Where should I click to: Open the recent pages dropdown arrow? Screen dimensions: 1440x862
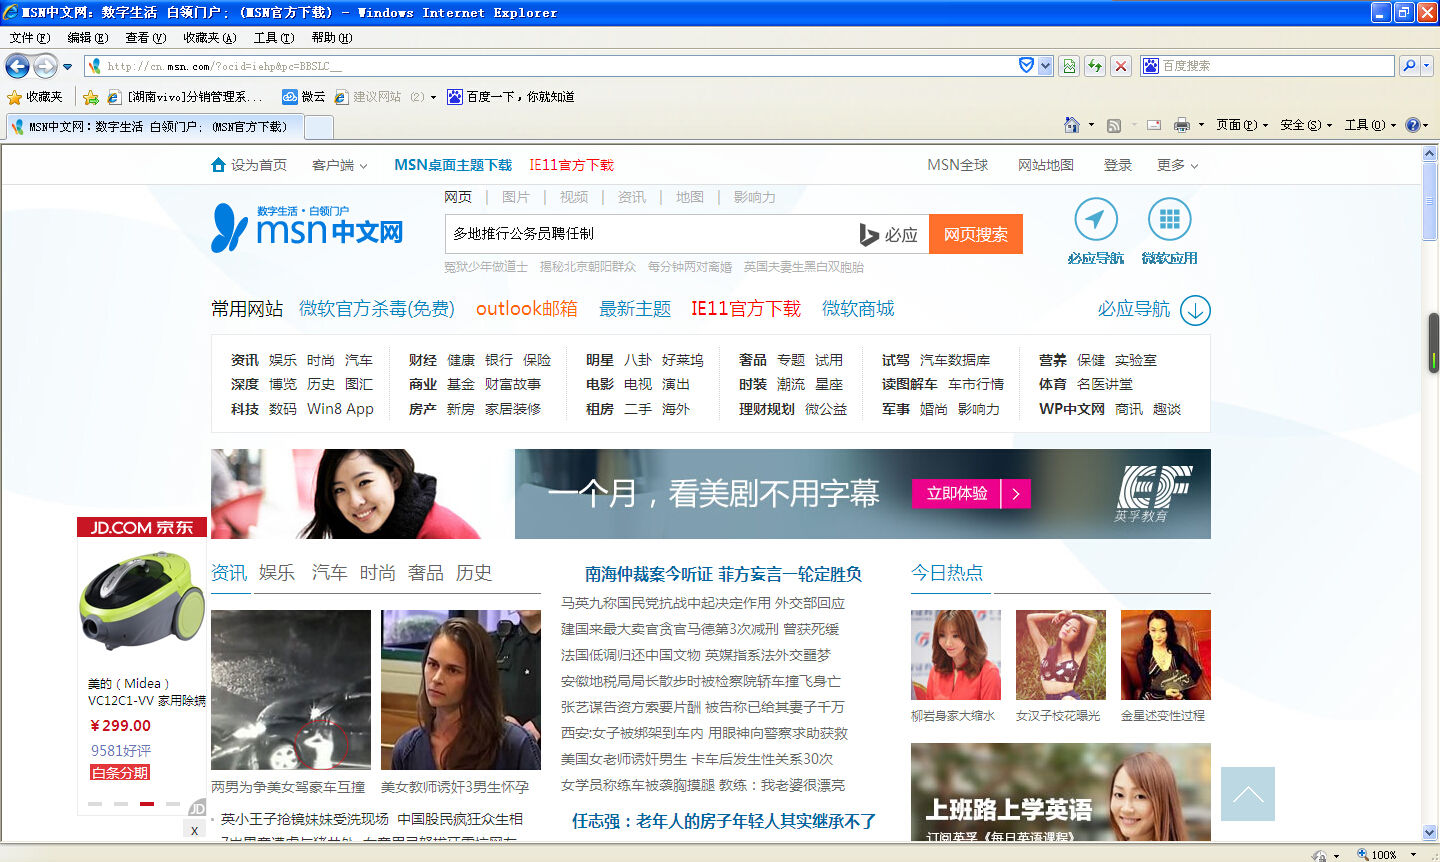67,67
